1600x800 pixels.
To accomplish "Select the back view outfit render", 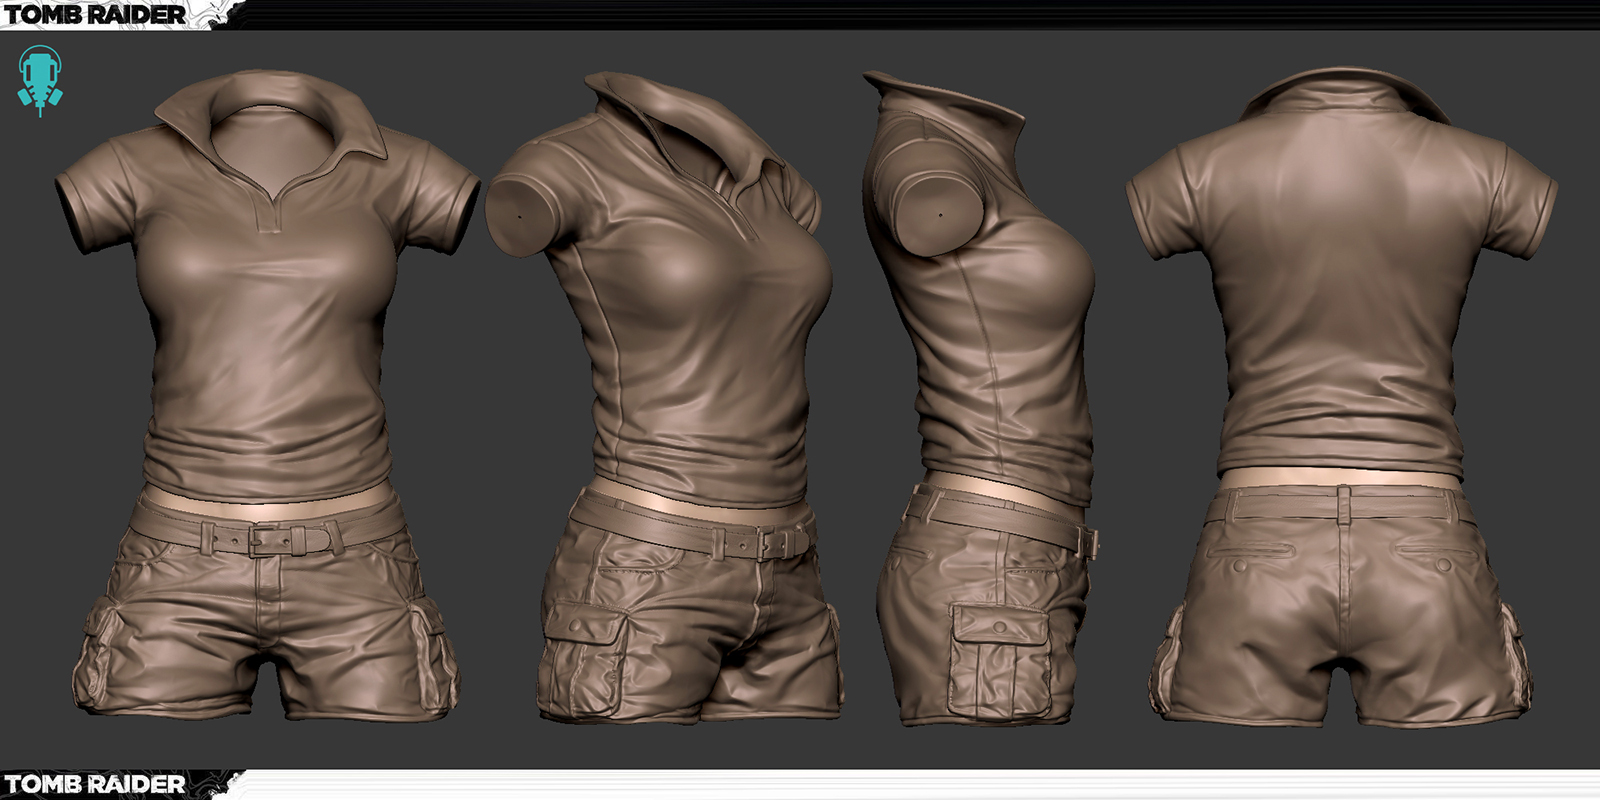I will point(1343,397).
